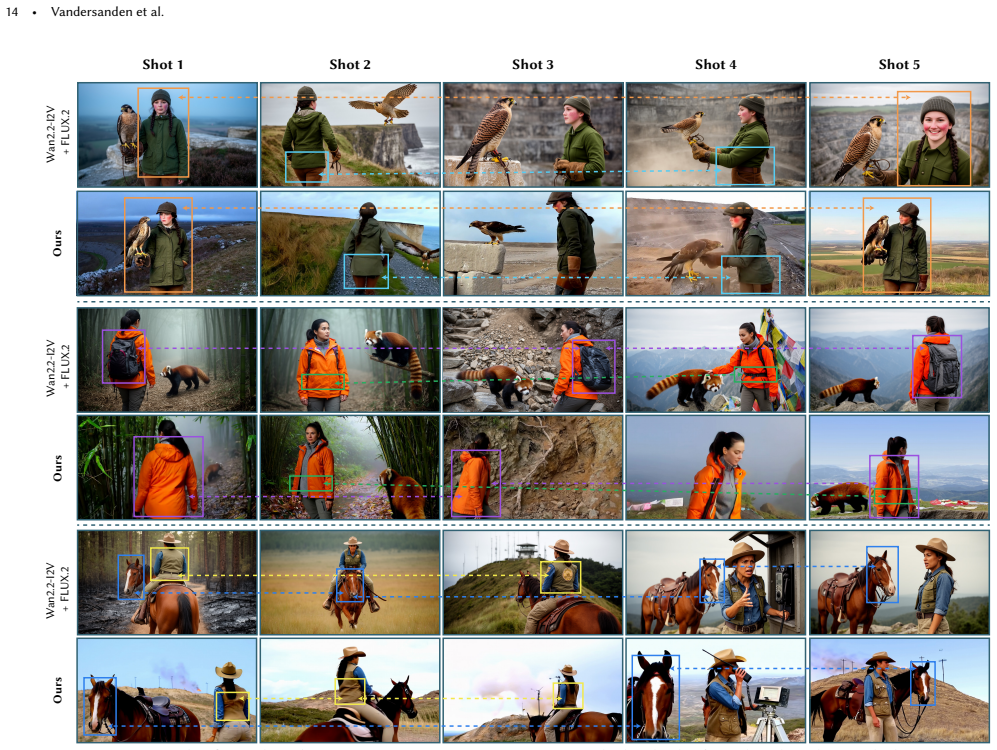Open the falcon flying over sea cliff image

click(x=350, y=134)
